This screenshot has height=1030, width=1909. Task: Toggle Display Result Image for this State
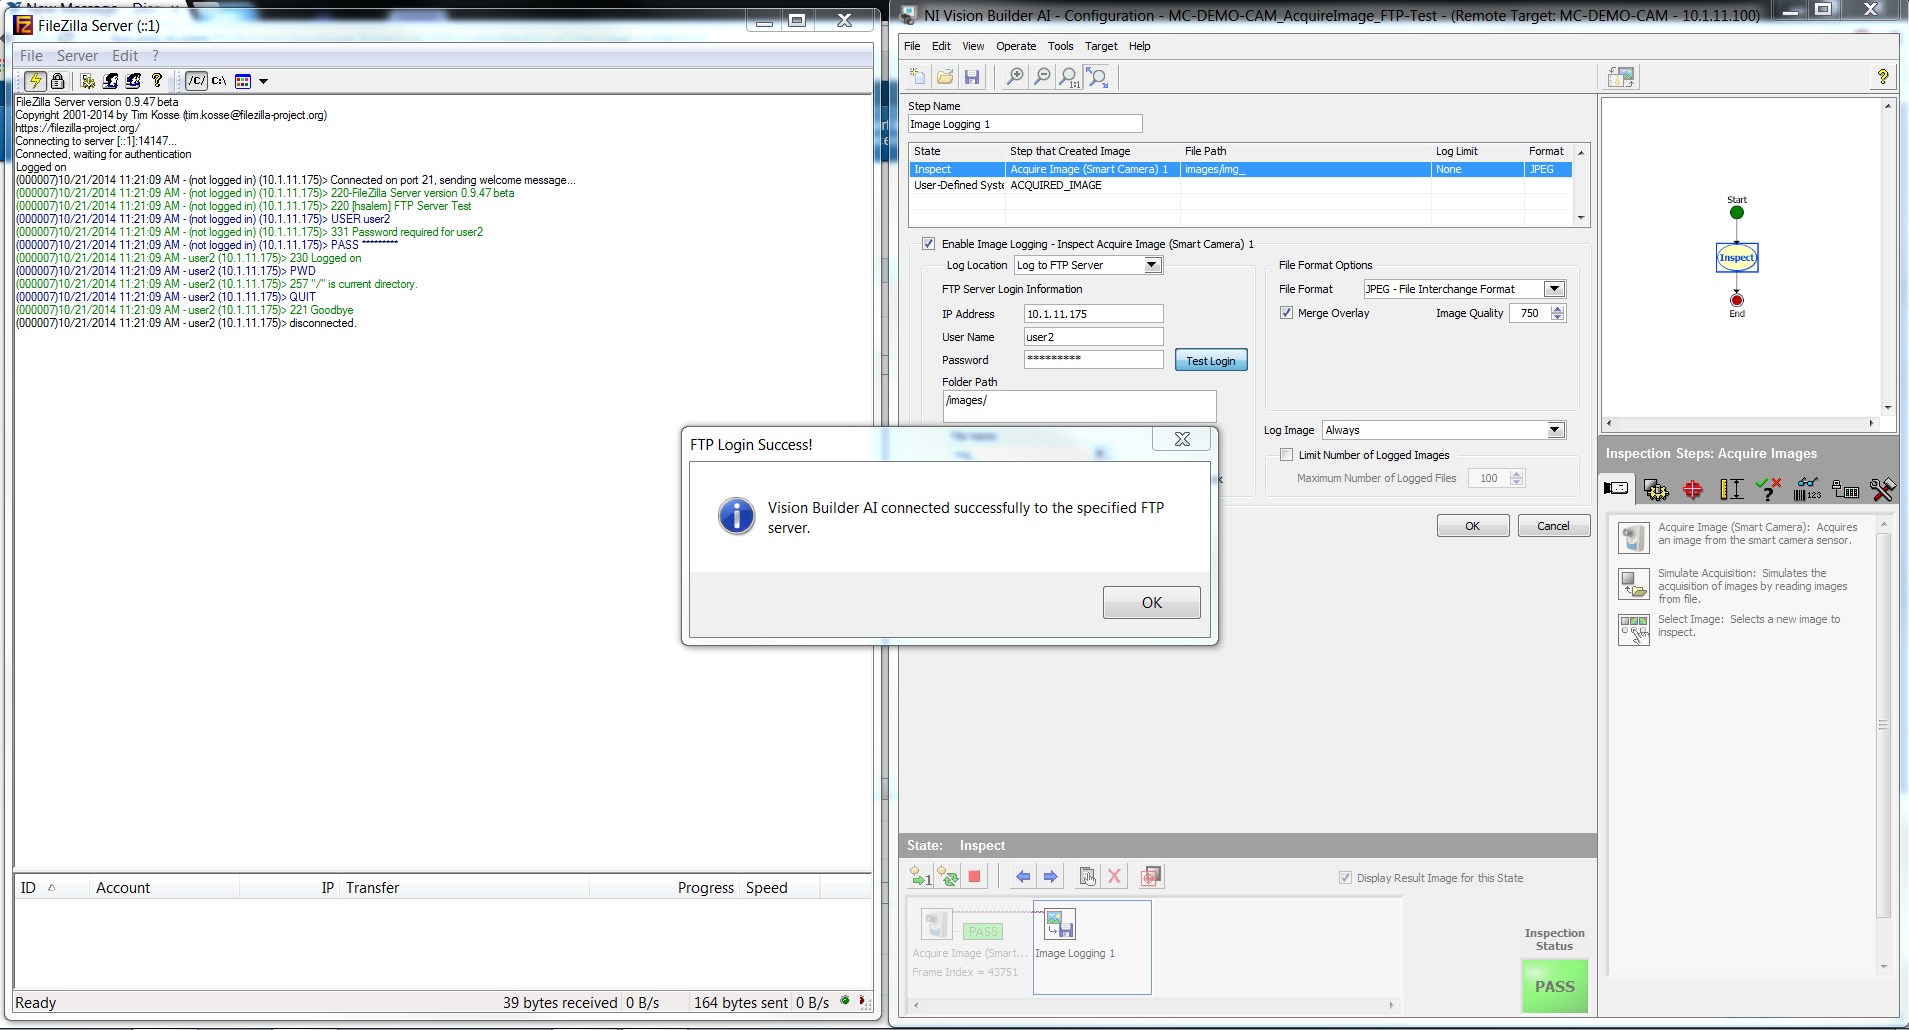click(x=1345, y=878)
